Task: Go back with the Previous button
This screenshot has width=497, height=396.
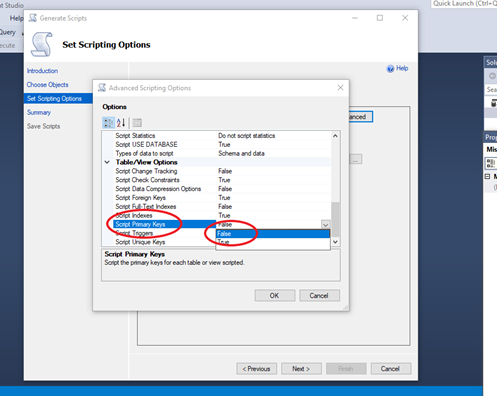Action: pos(256,369)
